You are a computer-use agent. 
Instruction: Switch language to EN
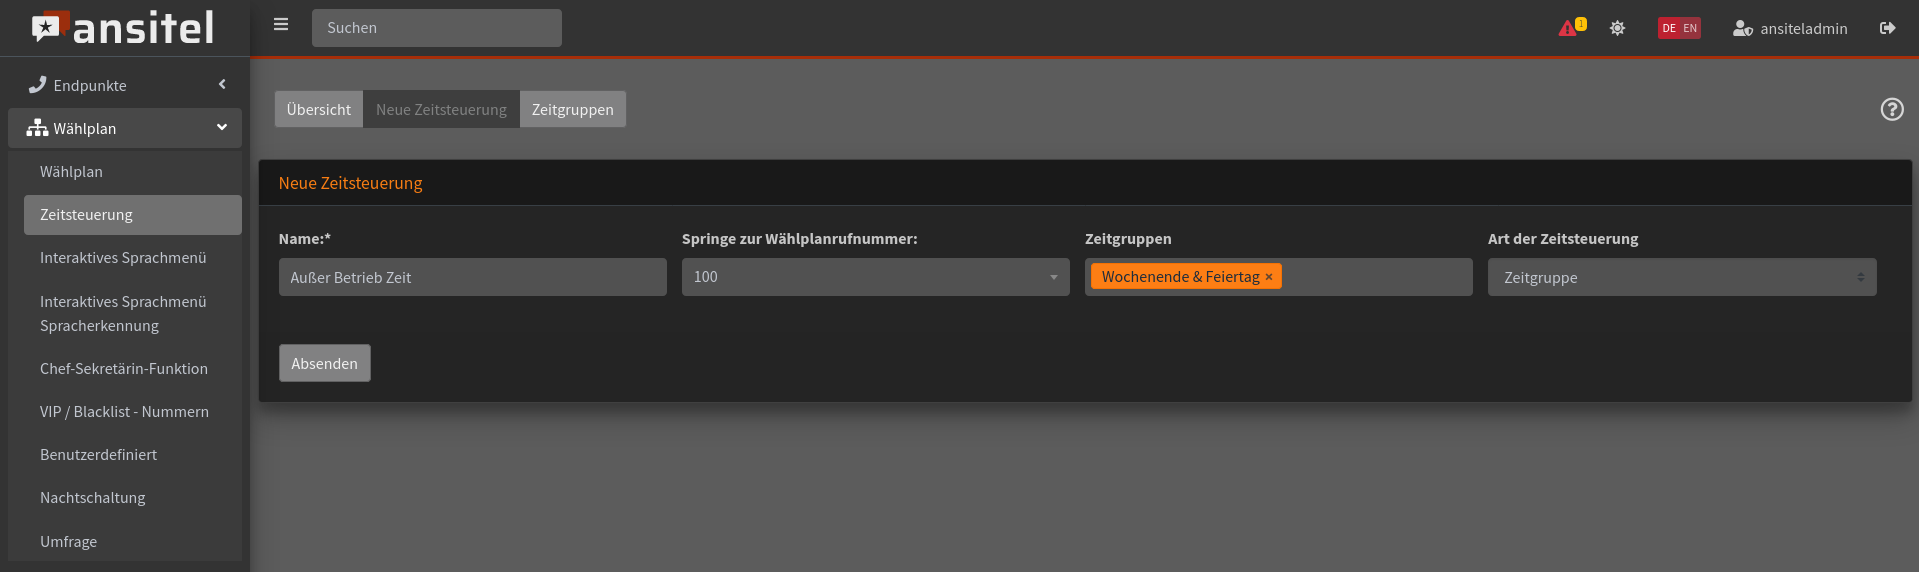point(1690,28)
